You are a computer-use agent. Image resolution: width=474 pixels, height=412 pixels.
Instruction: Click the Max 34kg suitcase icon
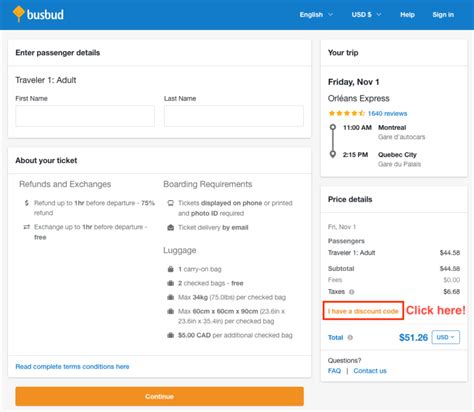(x=171, y=297)
